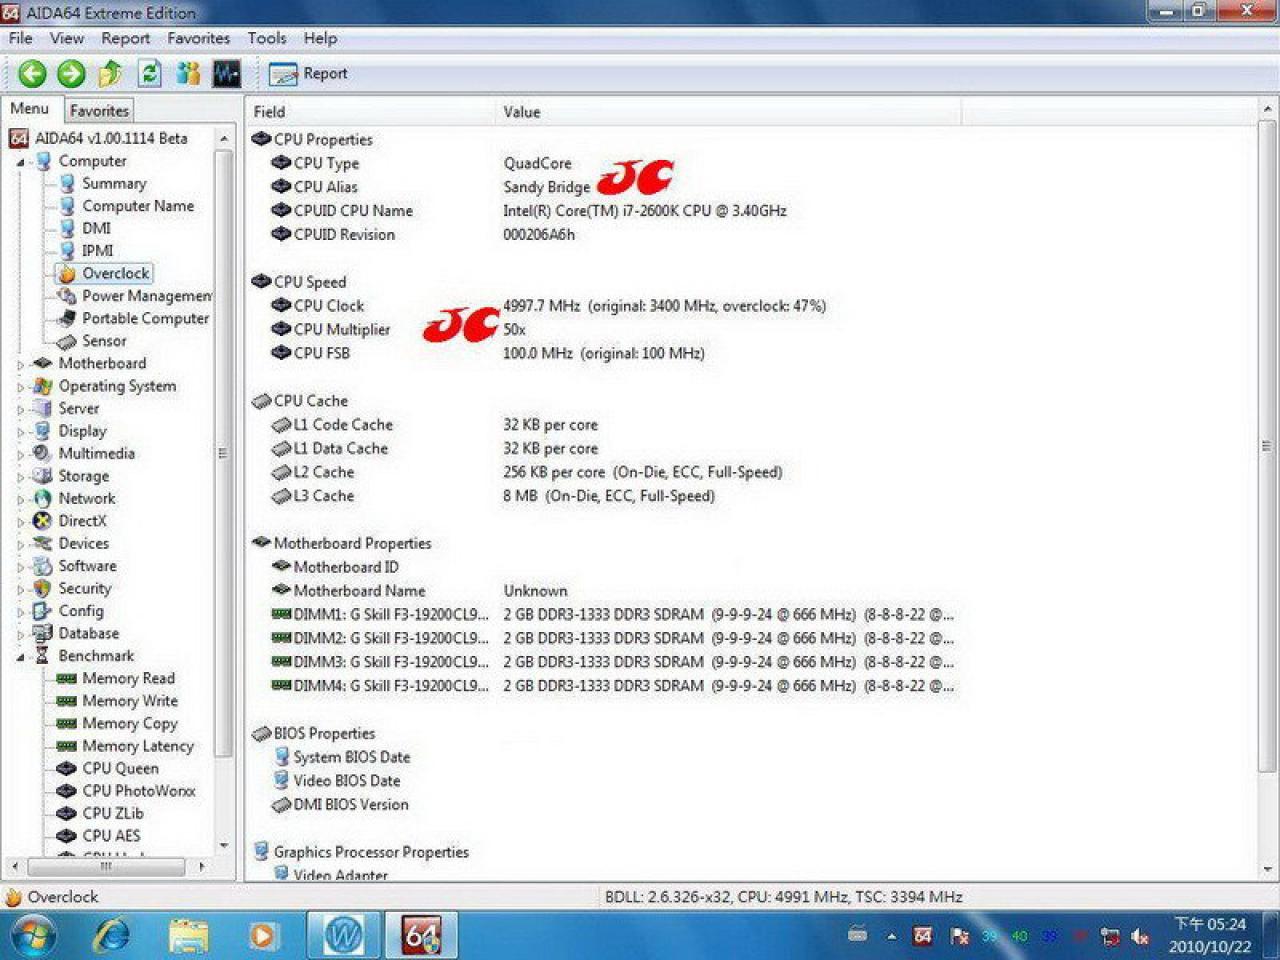The image size is (1280, 960).
Task: Select Portable Computer in the tree
Action: coord(145,318)
